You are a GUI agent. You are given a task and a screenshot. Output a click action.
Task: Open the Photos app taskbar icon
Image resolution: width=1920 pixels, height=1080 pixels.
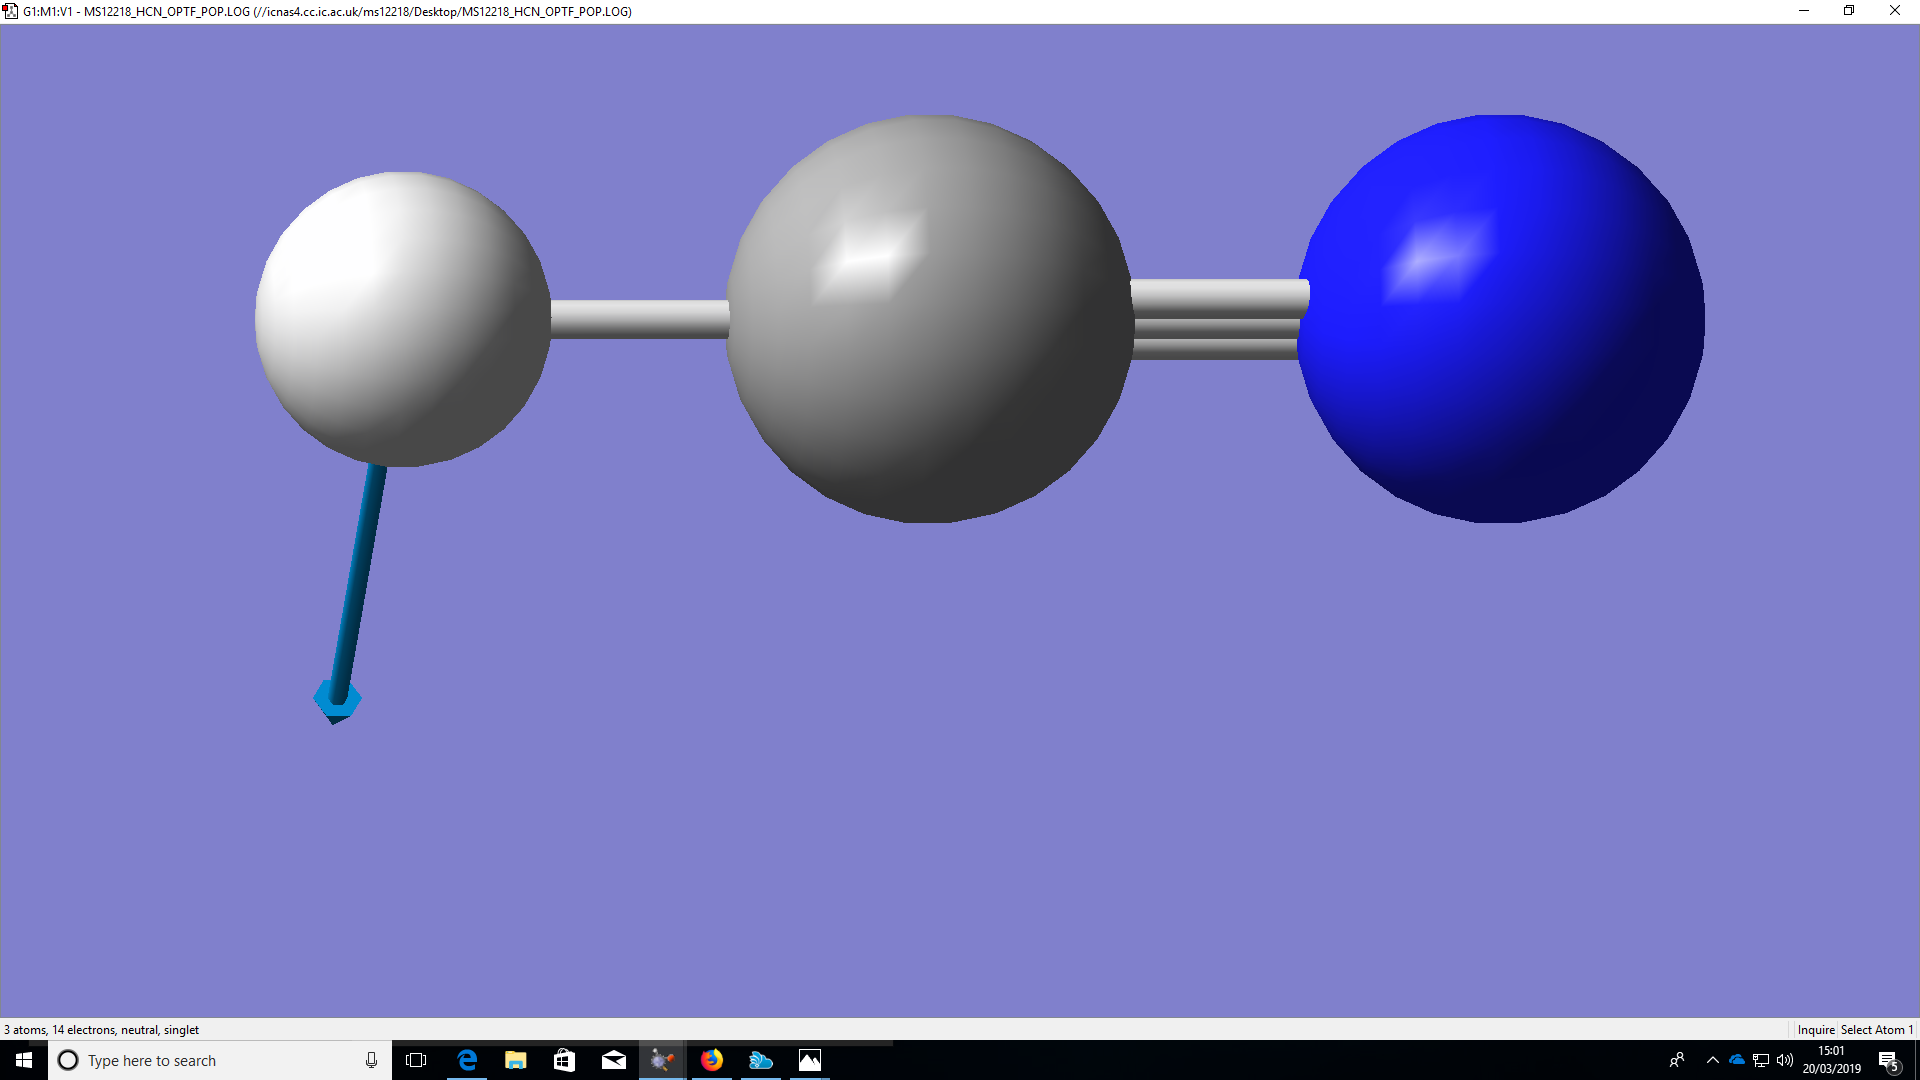click(x=810, y=1060)
